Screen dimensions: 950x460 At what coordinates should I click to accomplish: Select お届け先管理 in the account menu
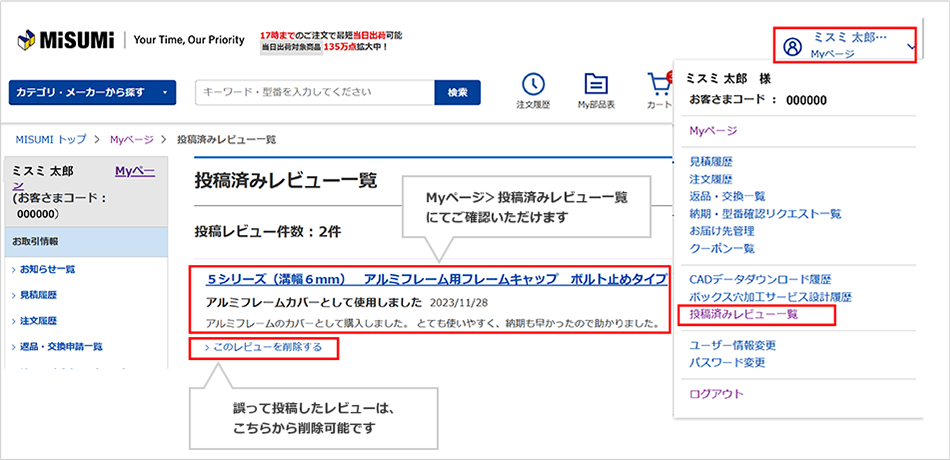(x=722, y=231)
